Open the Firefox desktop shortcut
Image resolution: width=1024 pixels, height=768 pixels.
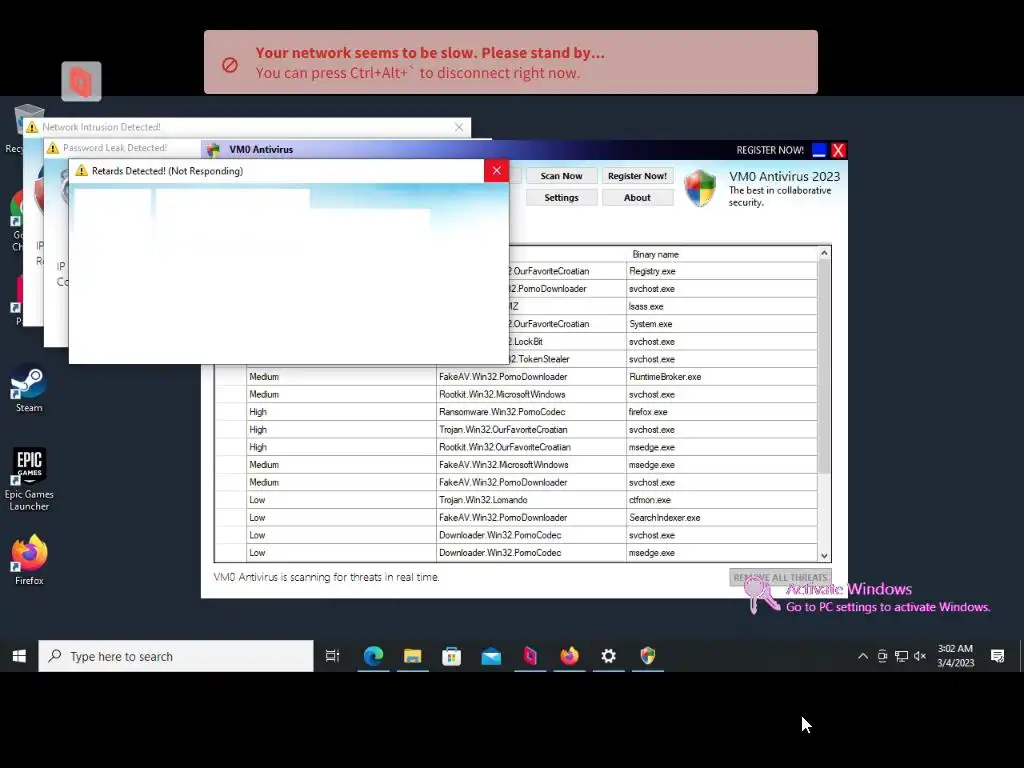tap(29, 560)
